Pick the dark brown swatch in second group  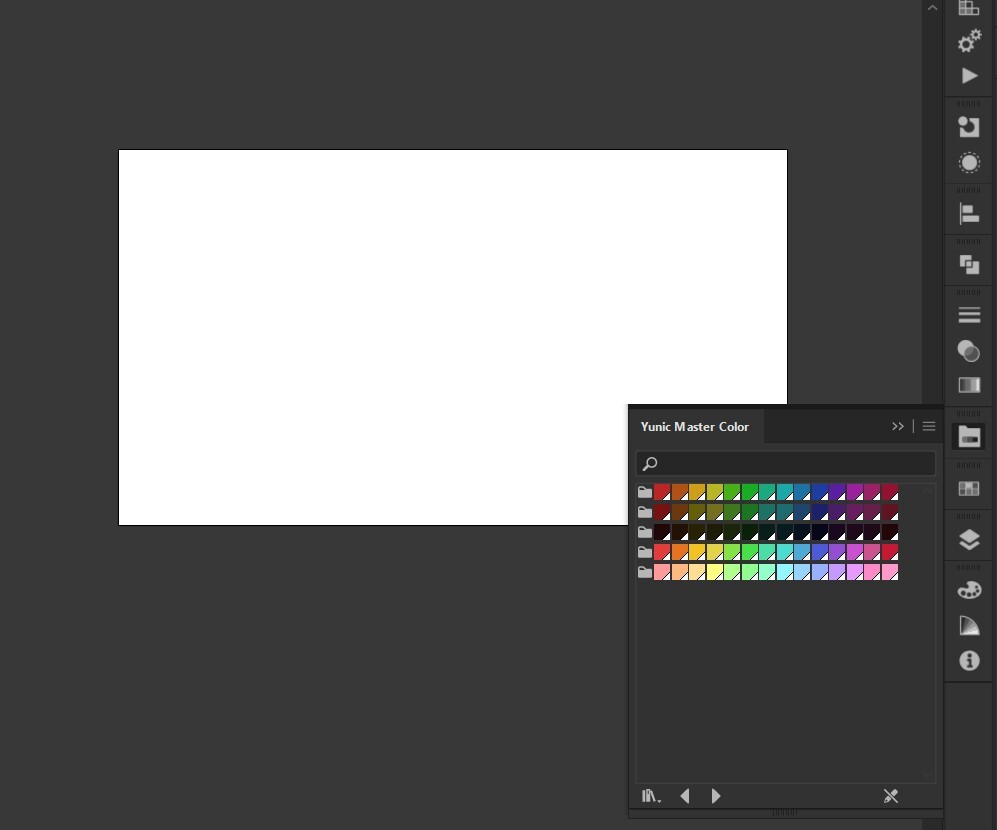tap(680, 512)
